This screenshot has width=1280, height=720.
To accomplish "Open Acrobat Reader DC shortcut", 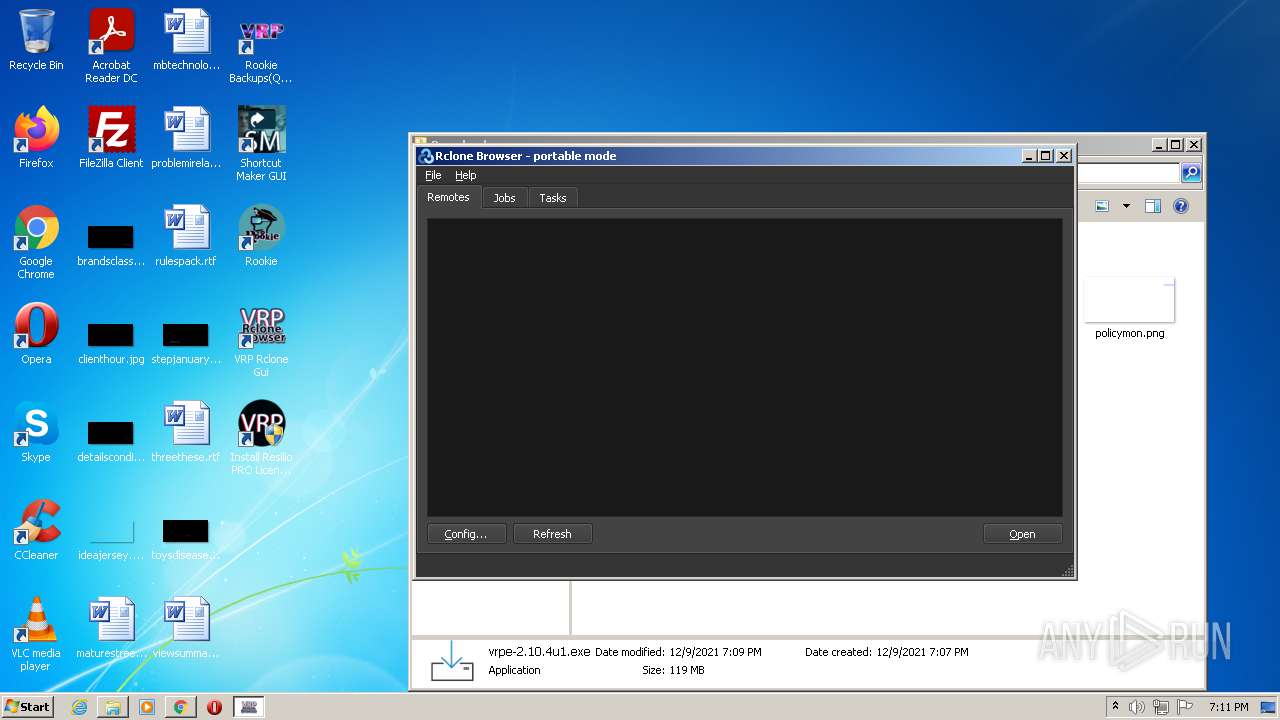I will tap(111, 45).
